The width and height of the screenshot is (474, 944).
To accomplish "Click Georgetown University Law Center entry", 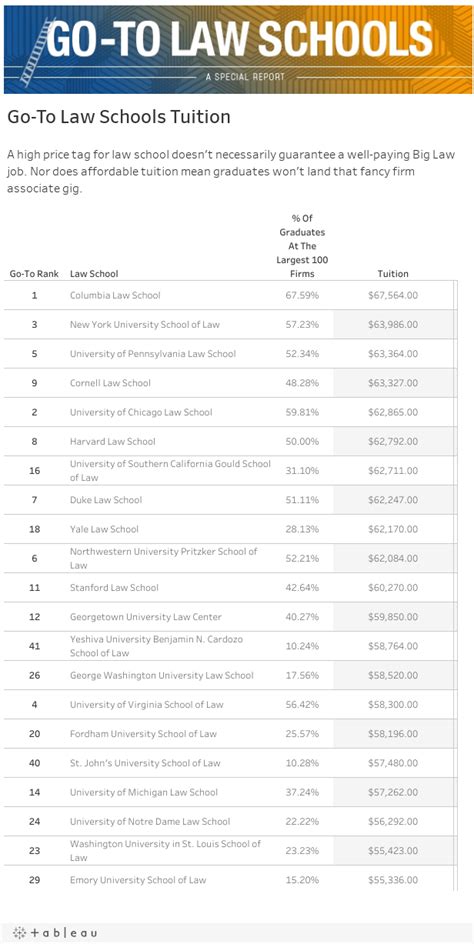I will click(146, 616).
